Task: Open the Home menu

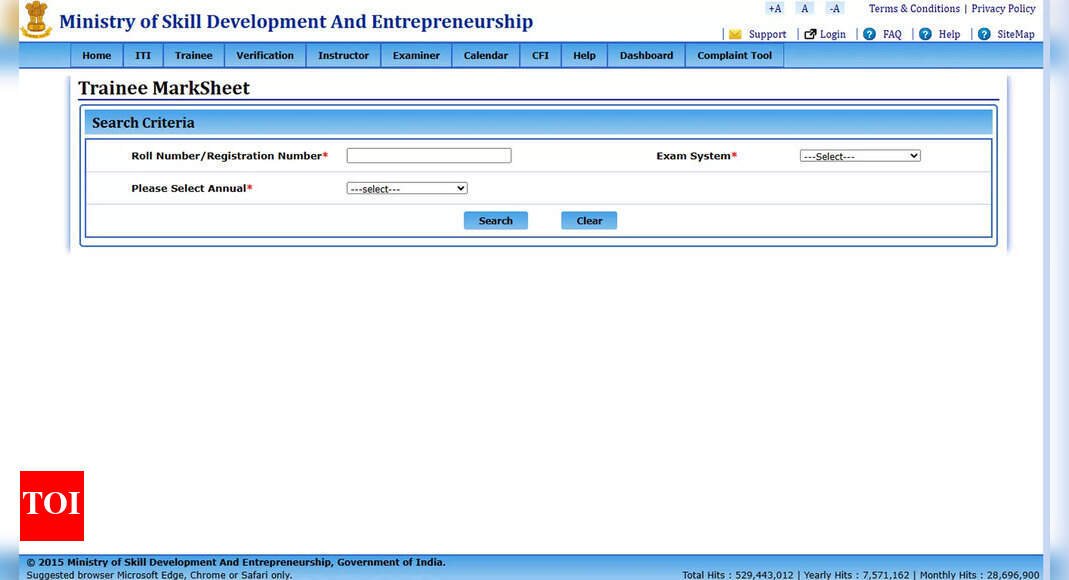Action: 97,55
